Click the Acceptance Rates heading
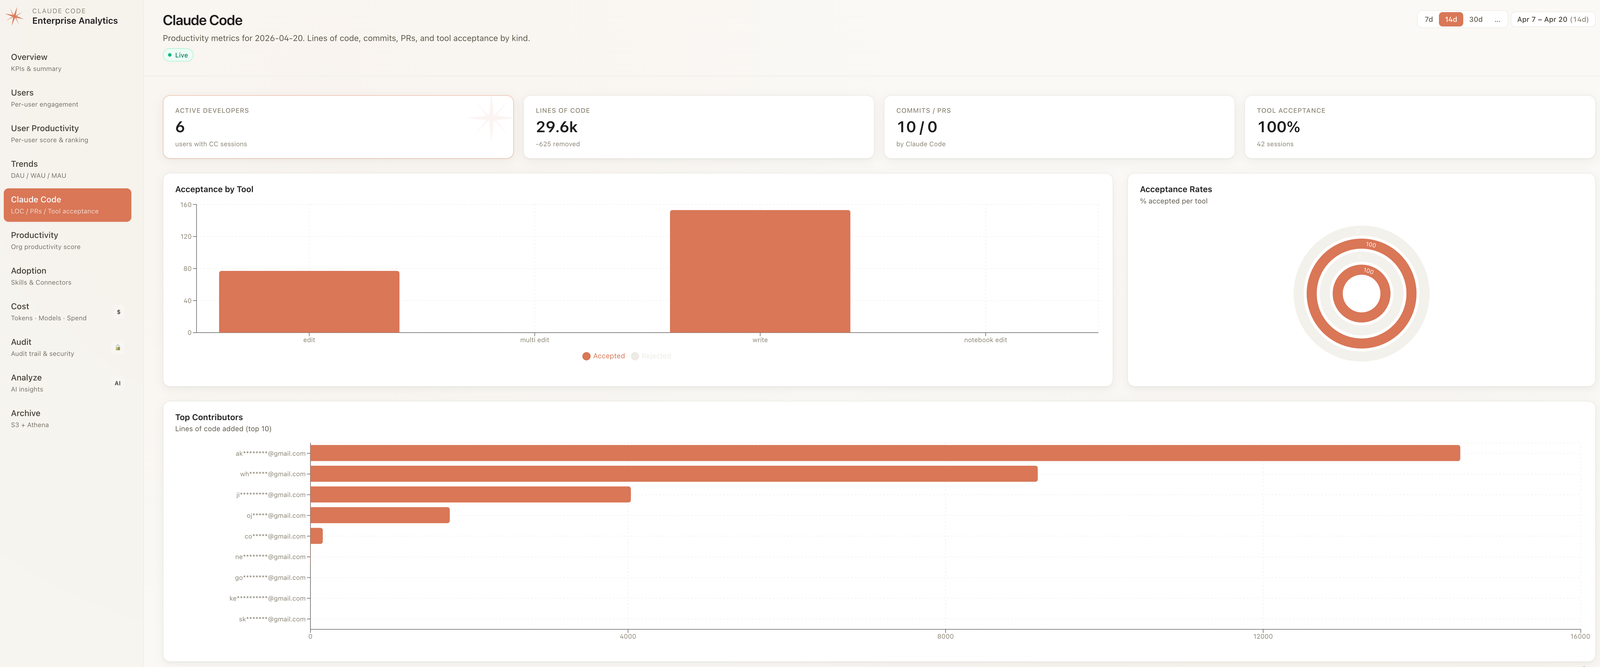The height and width of the screenshot is (667, 1600). 1176,189
